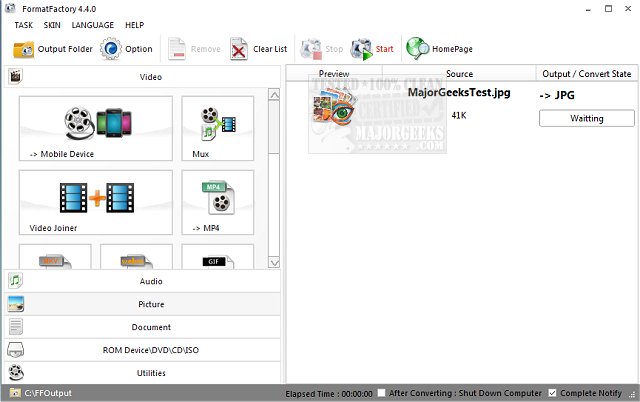Choose the Mux video tool

click(217, 129)
